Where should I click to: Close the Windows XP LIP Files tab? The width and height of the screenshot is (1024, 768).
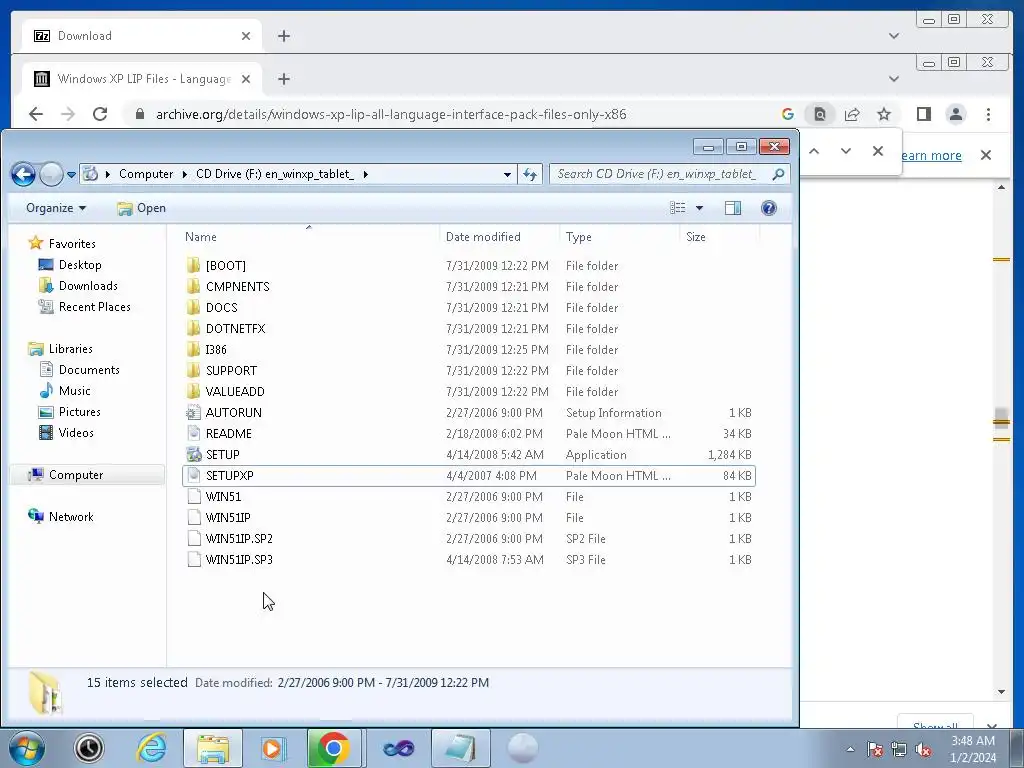coord(246,79)
